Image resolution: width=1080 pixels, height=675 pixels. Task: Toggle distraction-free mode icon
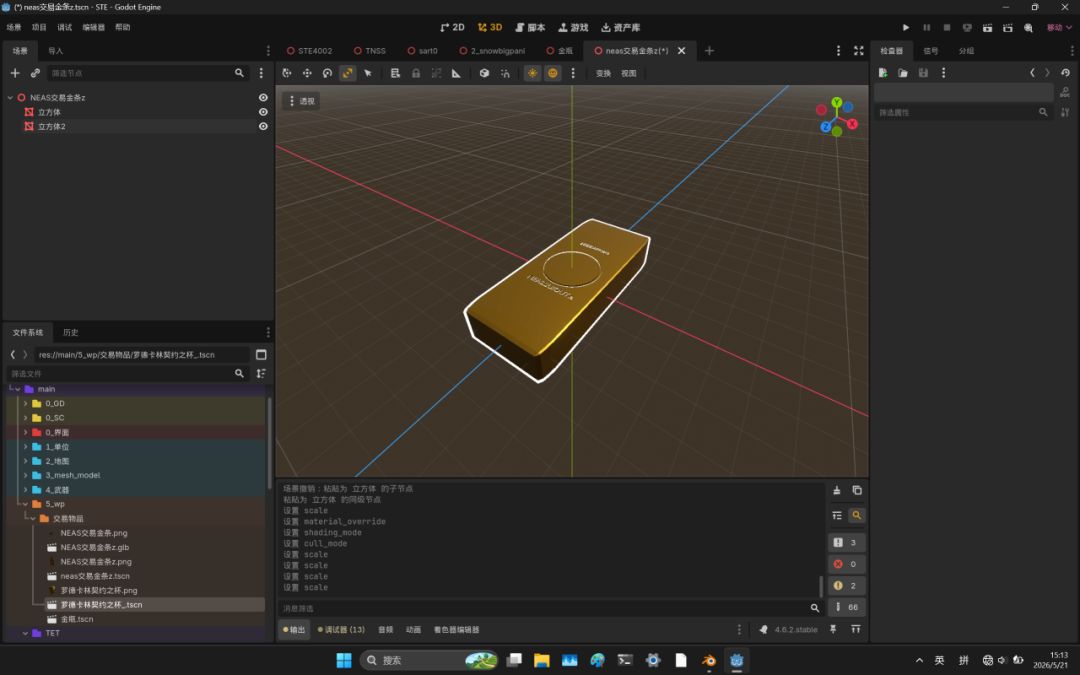858,51
